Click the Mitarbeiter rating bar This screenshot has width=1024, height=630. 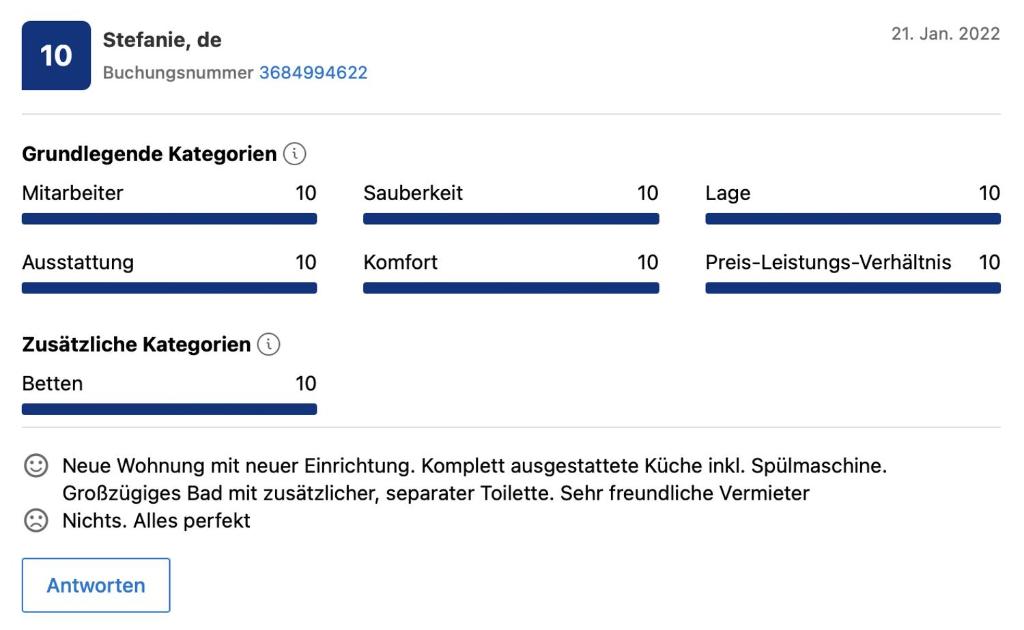pyautogui.click(x=169, y=219)
